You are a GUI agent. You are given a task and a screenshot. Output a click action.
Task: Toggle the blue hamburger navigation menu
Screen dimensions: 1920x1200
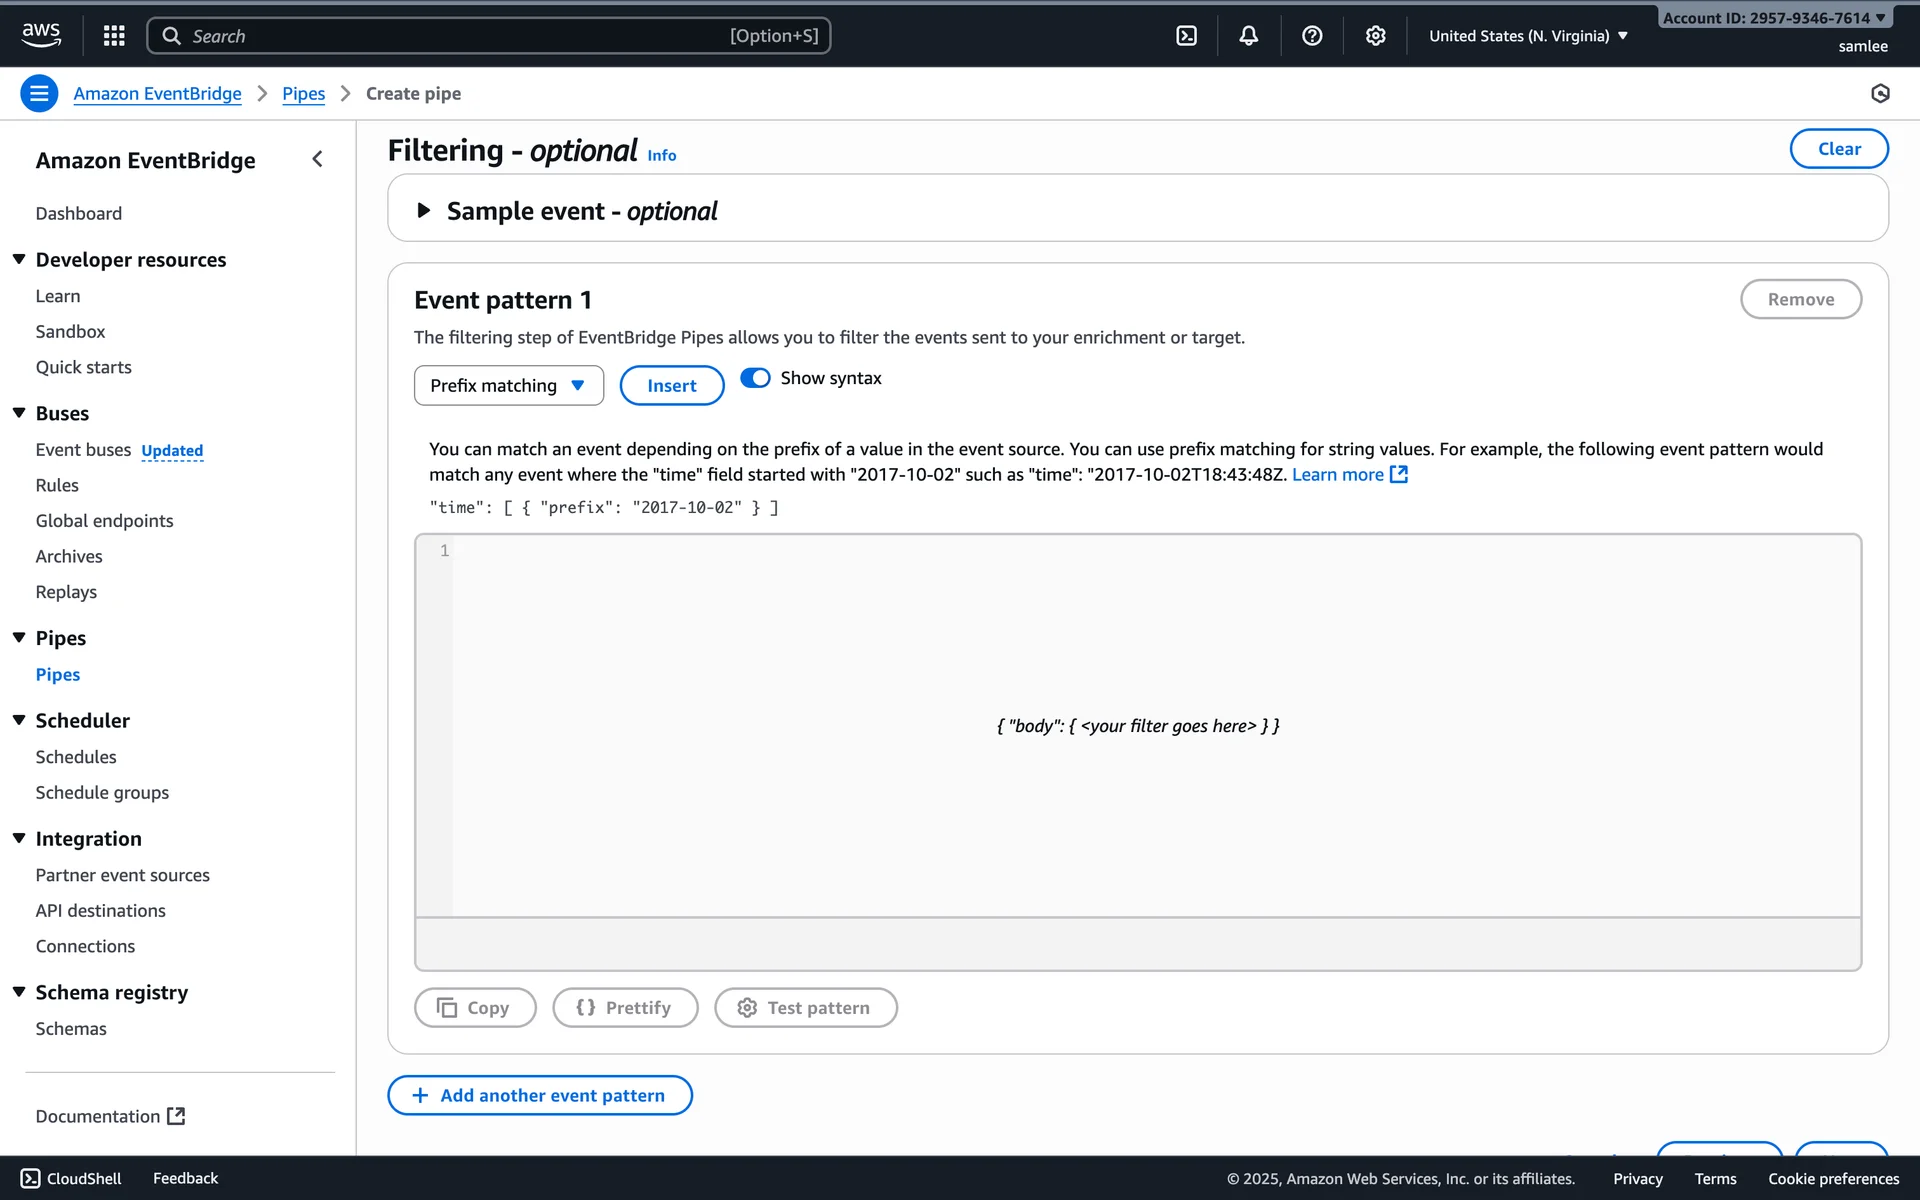(39, 93)
